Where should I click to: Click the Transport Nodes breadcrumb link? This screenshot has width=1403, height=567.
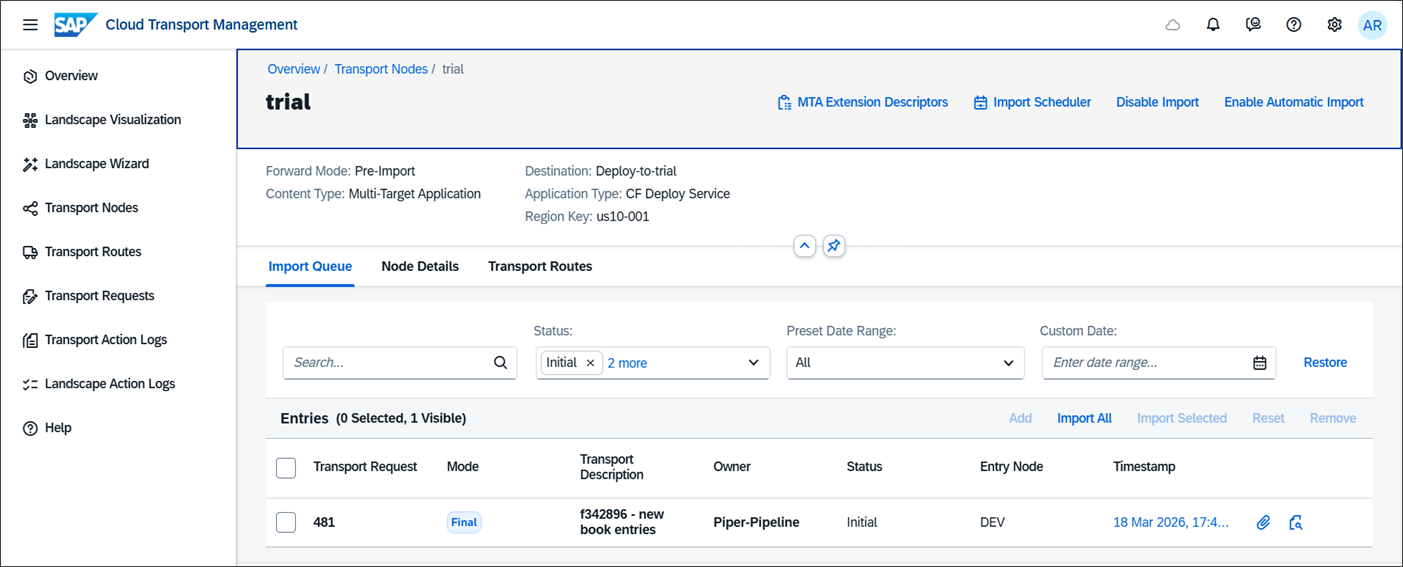(381, 69)
